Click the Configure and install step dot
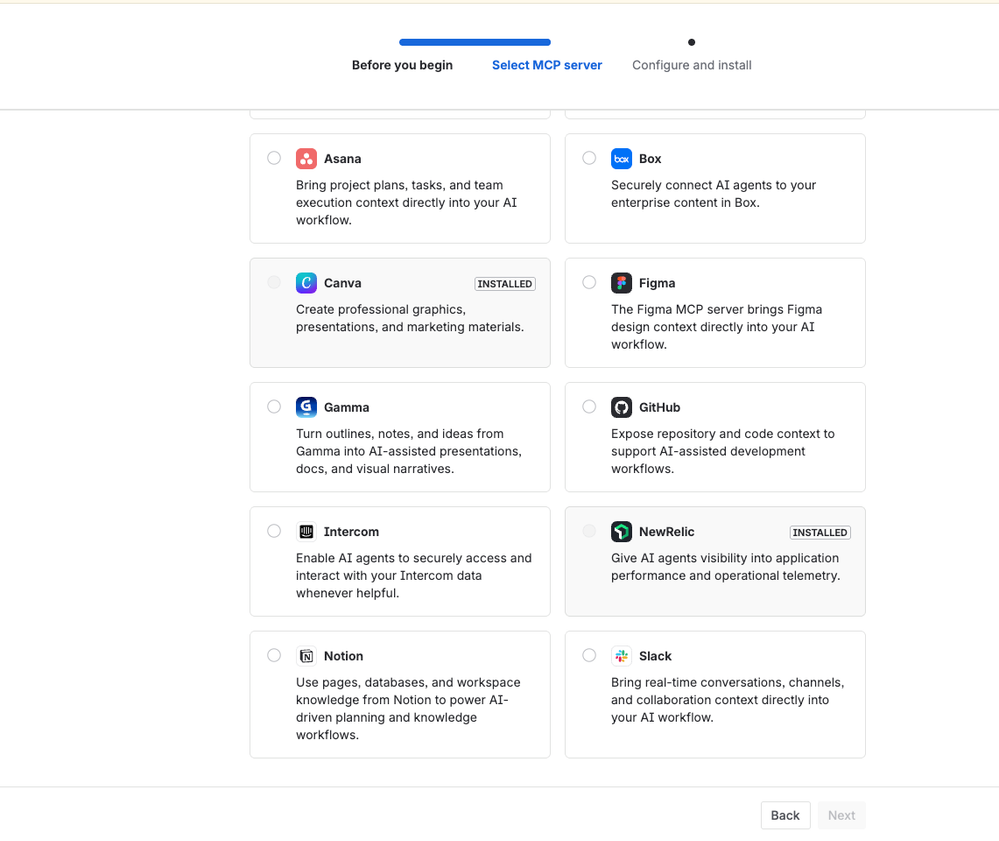Viewport: 999px width, 841px height. (691, 43)
